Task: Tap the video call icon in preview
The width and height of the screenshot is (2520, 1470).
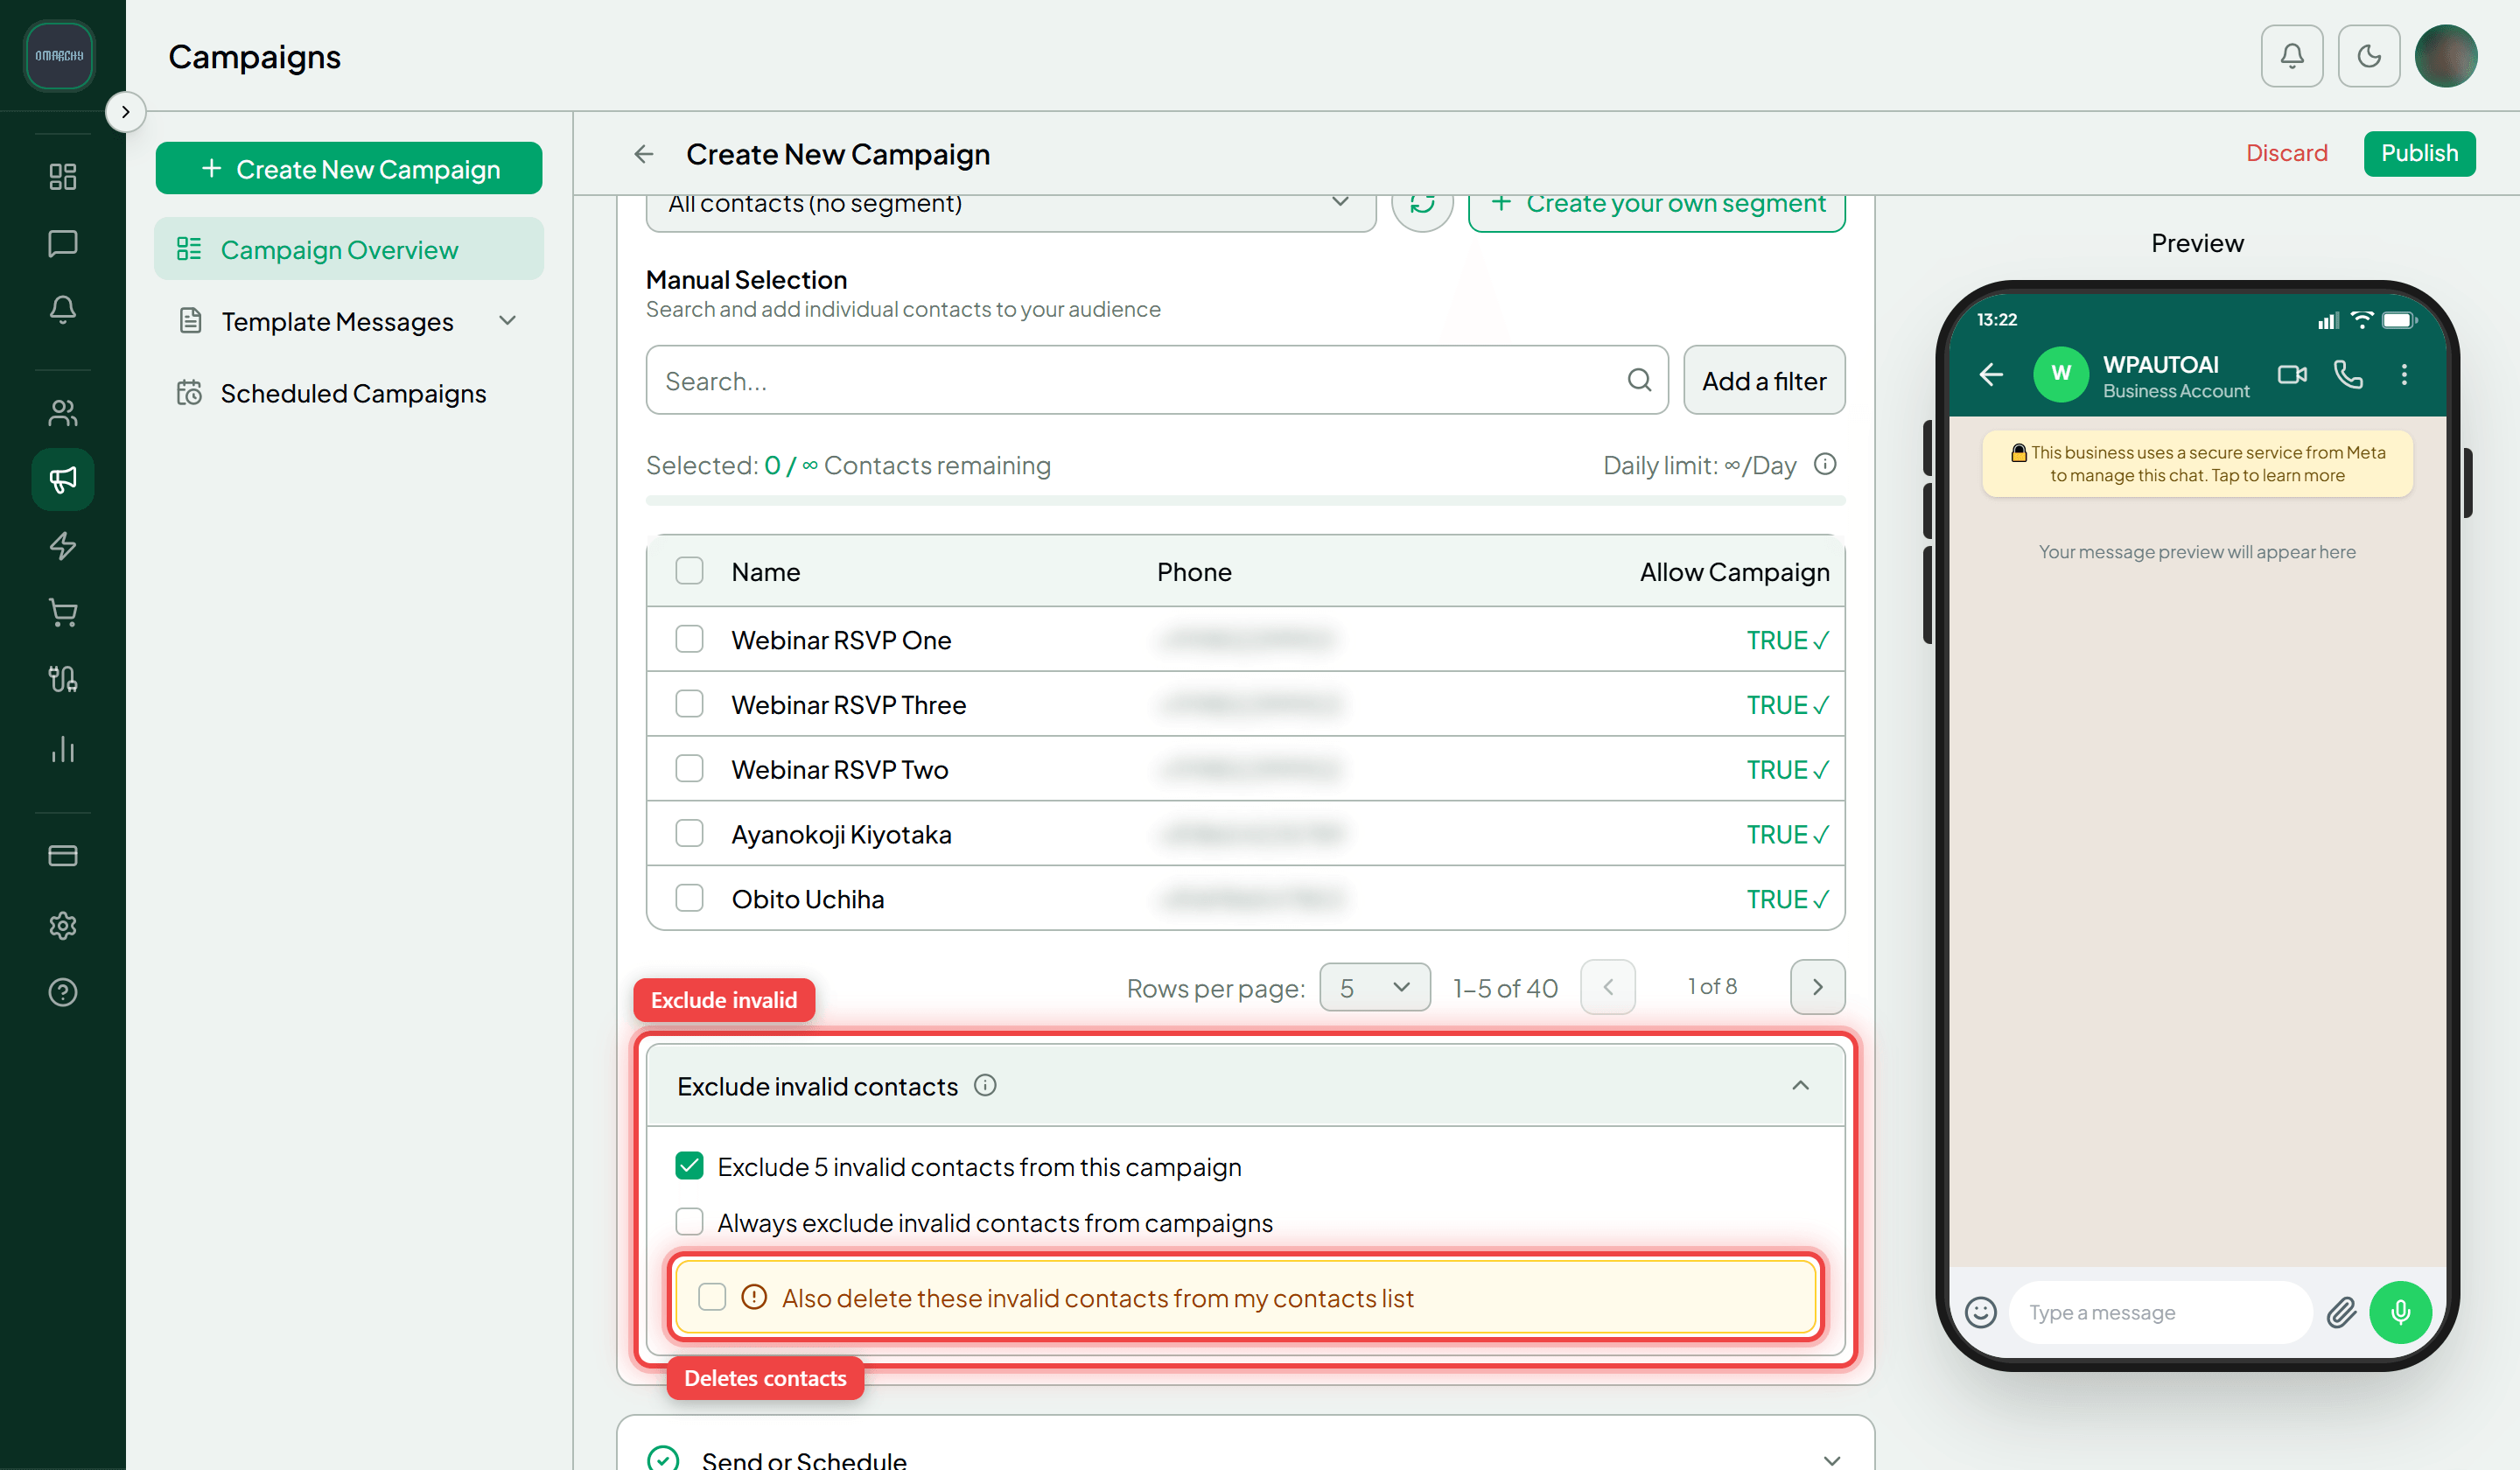Action: [2292, 374]
